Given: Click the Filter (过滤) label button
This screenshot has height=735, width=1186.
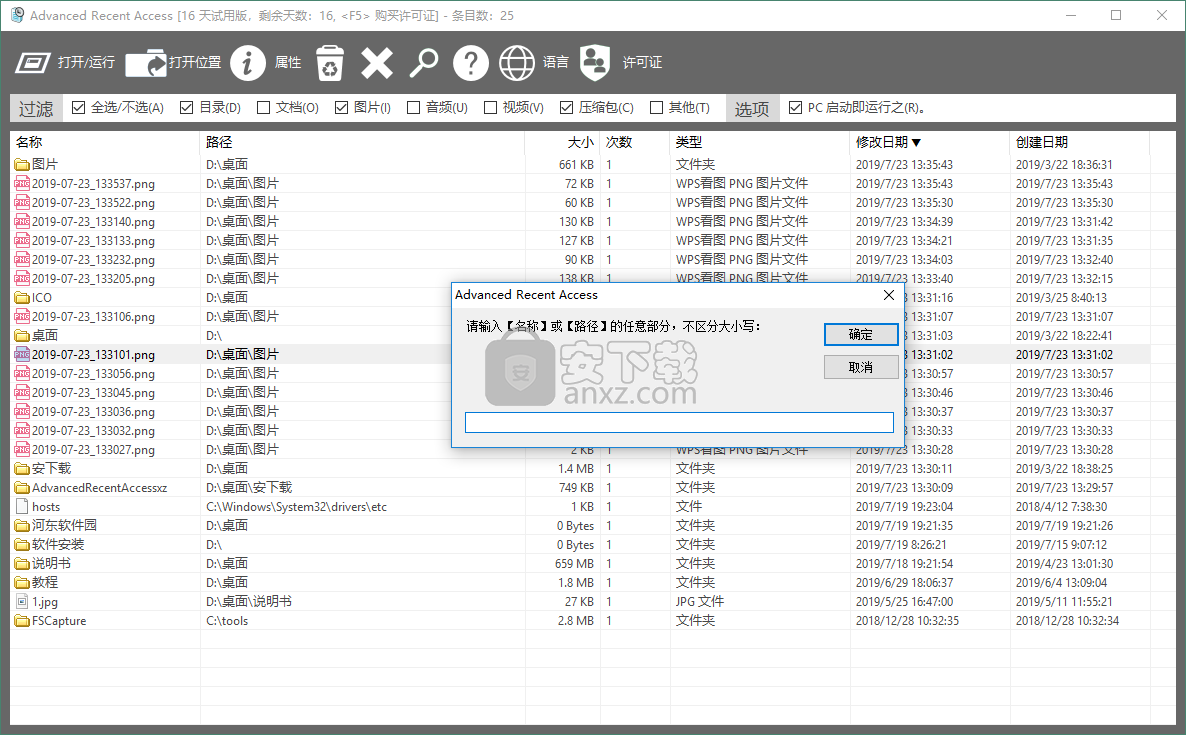Looking at the screenshot, I should (36, 108).
